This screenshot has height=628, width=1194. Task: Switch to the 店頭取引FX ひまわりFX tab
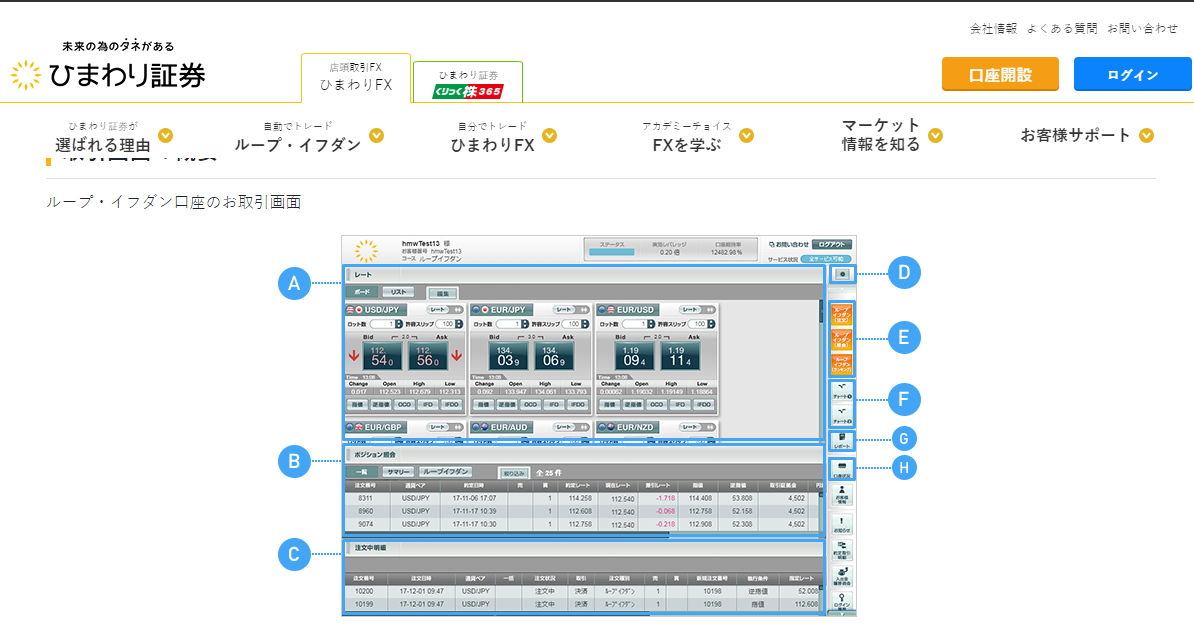[x=356, y=78]
